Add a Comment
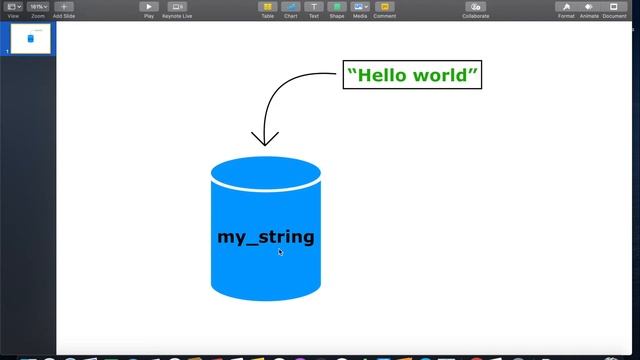This screenshot has width=640, height=360. [x=384, y=7]
